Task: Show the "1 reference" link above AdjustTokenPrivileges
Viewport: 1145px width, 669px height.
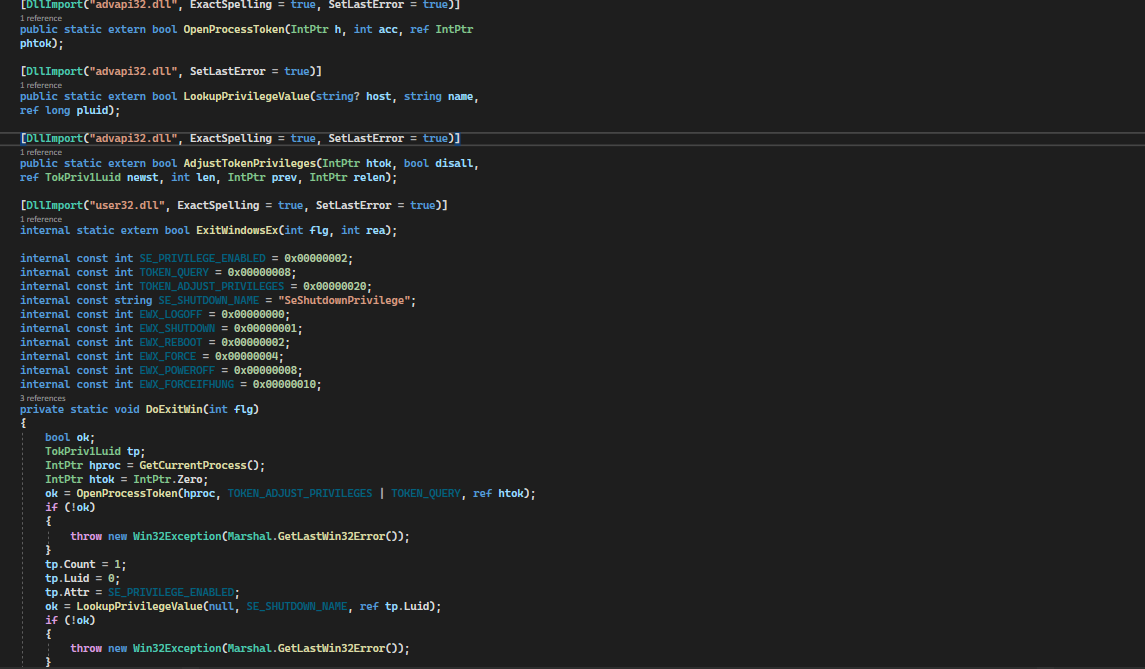Action: (x=40, y=152)
